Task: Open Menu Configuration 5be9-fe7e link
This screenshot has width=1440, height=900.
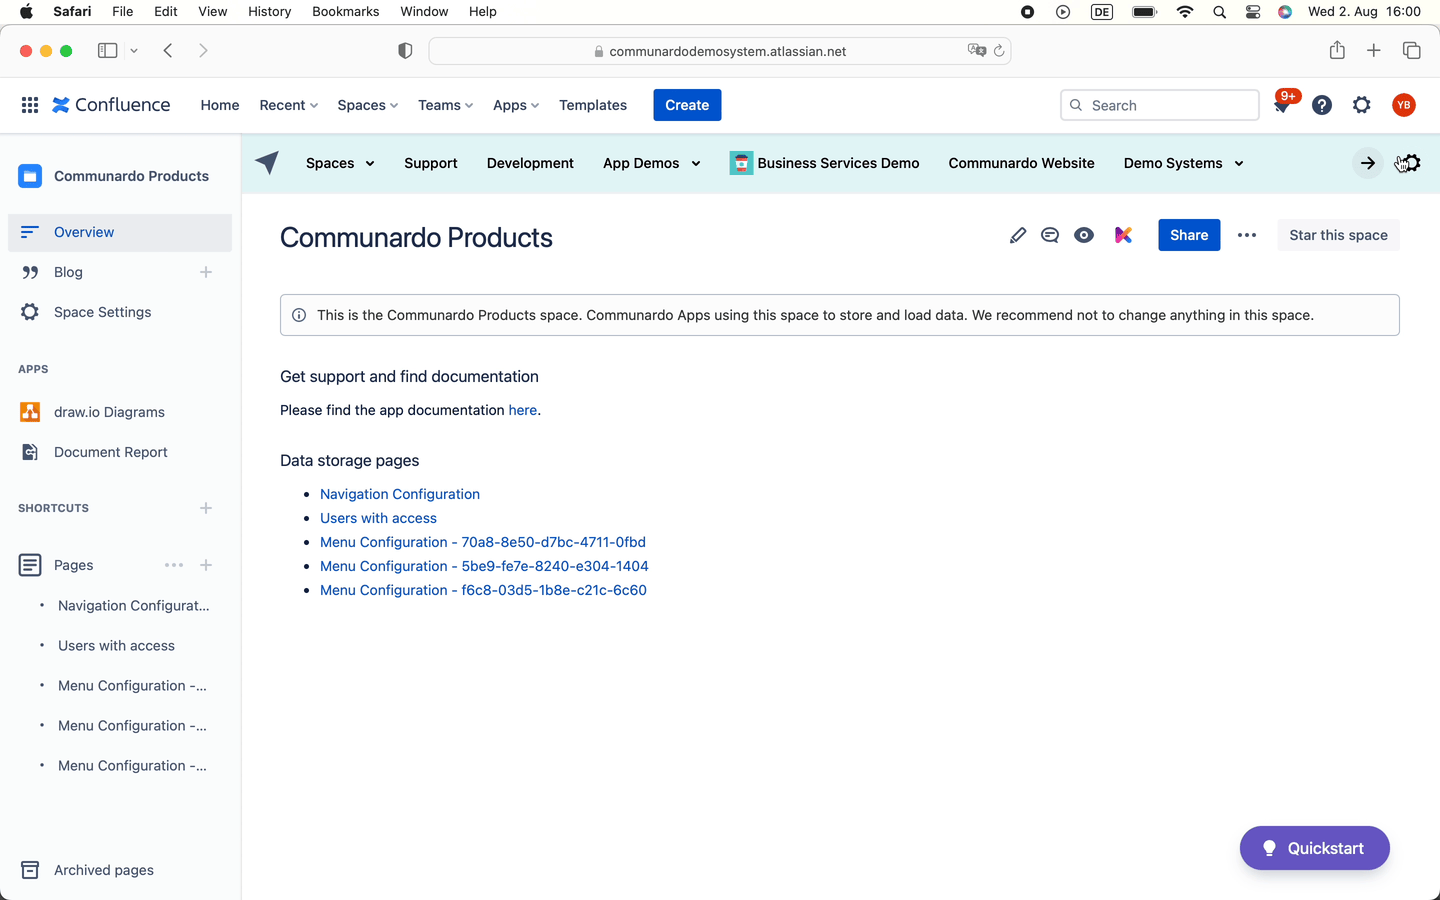Action: 484,566
